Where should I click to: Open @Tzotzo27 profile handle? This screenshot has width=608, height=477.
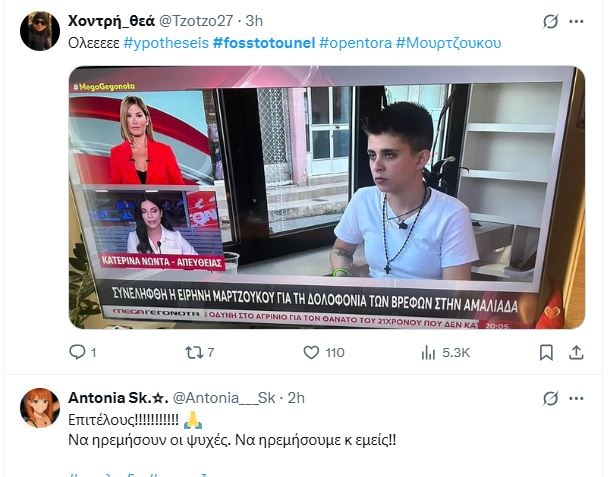click(196, 21)
